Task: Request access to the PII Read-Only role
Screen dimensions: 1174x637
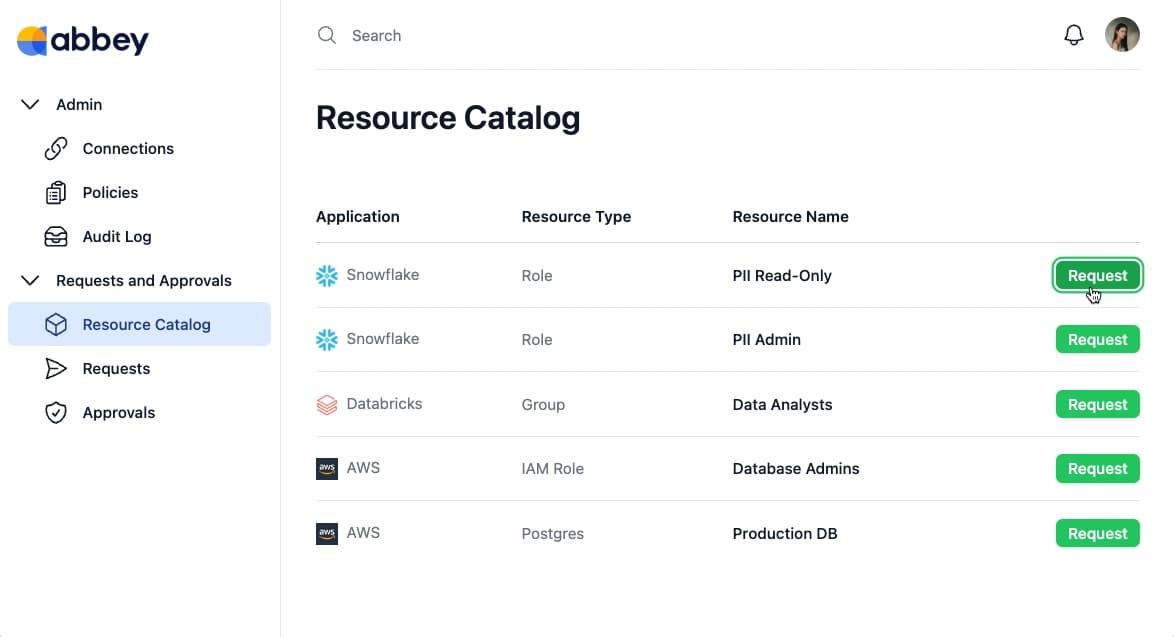Action: 1097,275
